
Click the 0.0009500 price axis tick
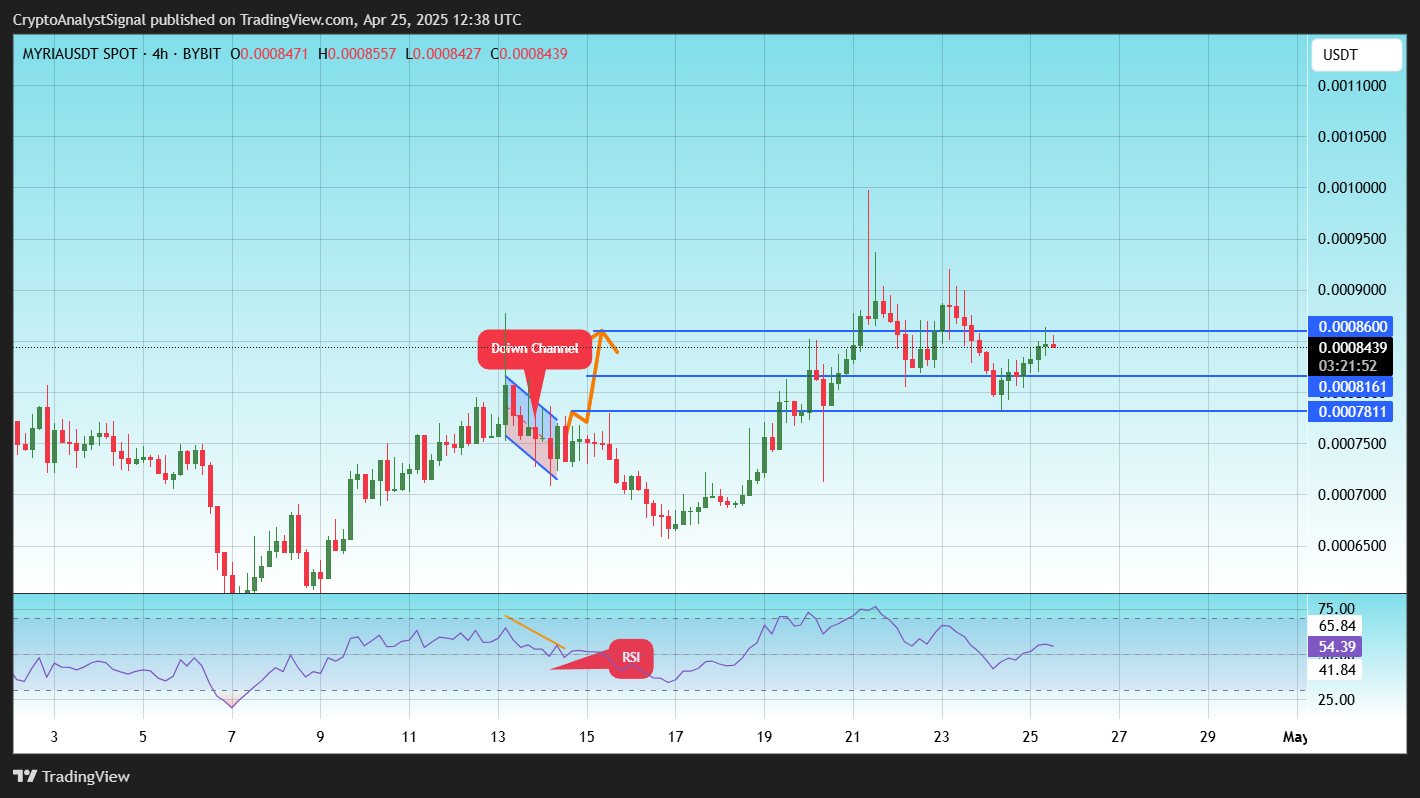coord(1351,239)
